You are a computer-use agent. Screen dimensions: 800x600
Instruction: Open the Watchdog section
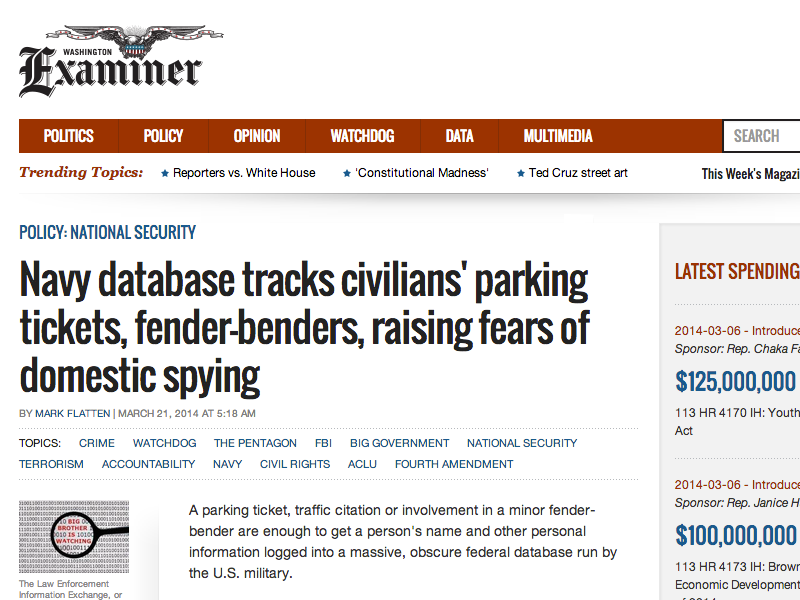click(x=362, y=136)
